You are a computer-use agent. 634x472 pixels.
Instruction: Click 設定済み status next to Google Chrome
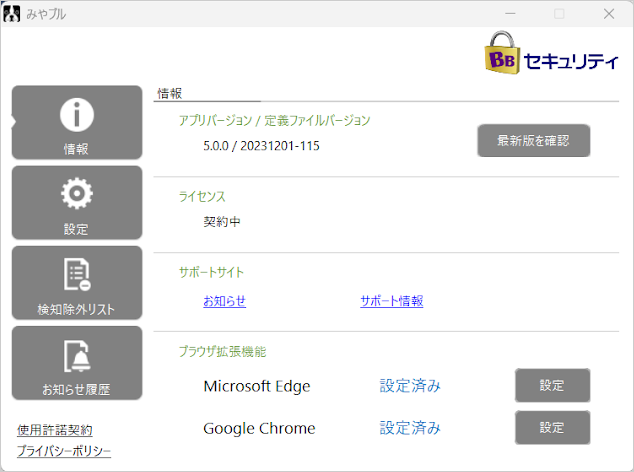(x=410, y=428)
